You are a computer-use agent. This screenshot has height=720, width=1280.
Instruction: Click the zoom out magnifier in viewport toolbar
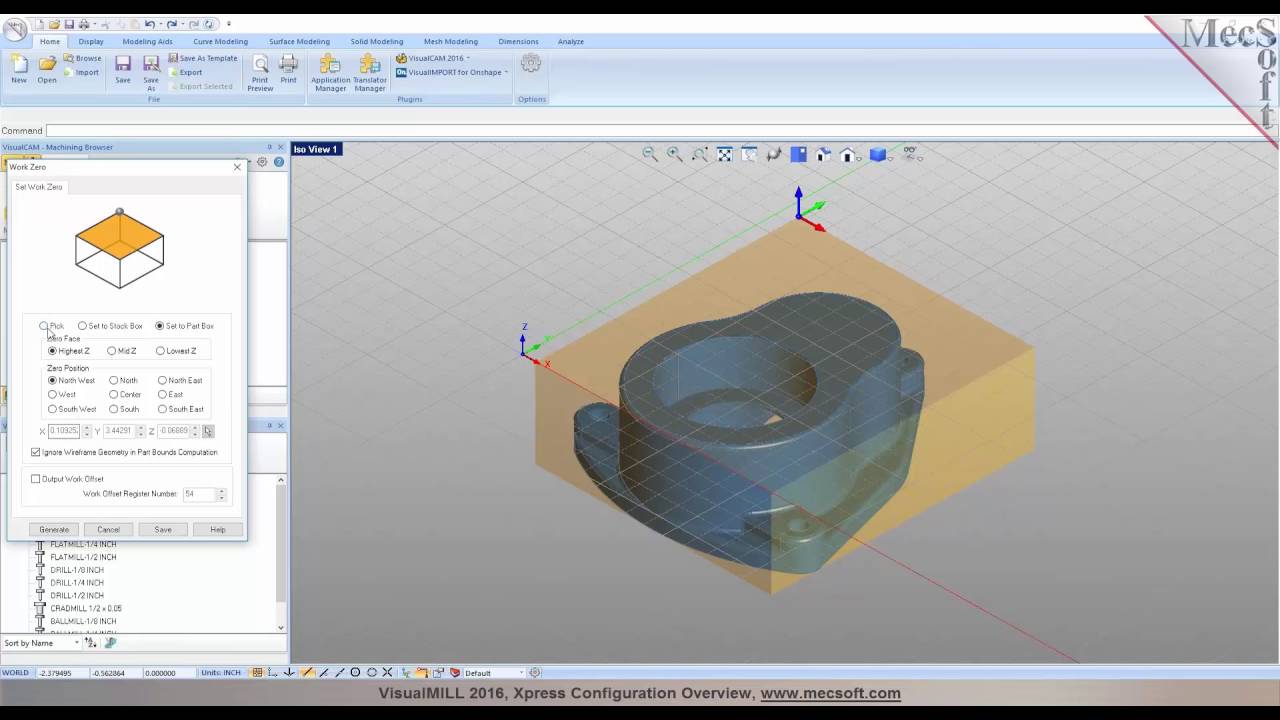pyautogui.click(x=650, y=154)
